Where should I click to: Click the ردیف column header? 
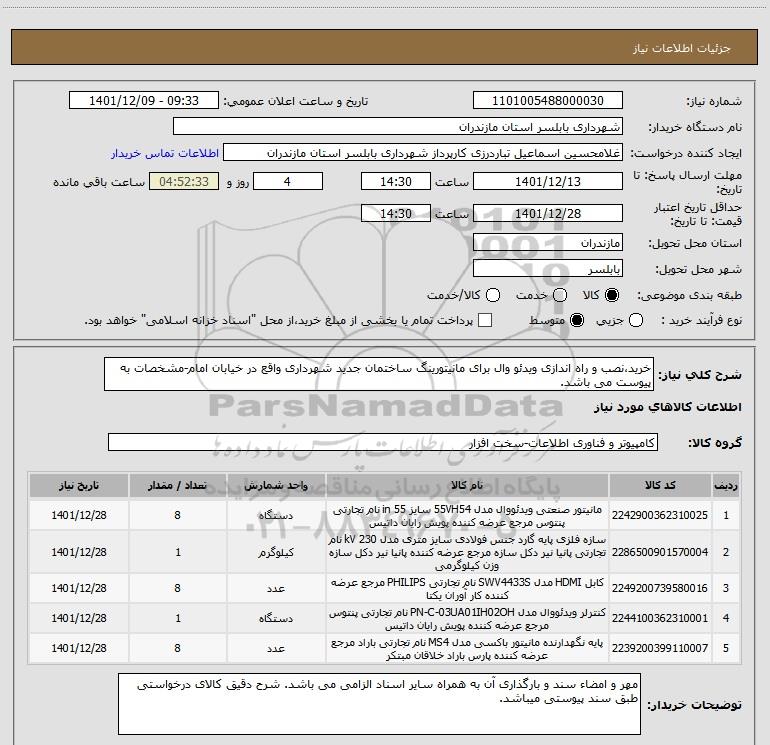pyautogui.click(x=726, y=485)
